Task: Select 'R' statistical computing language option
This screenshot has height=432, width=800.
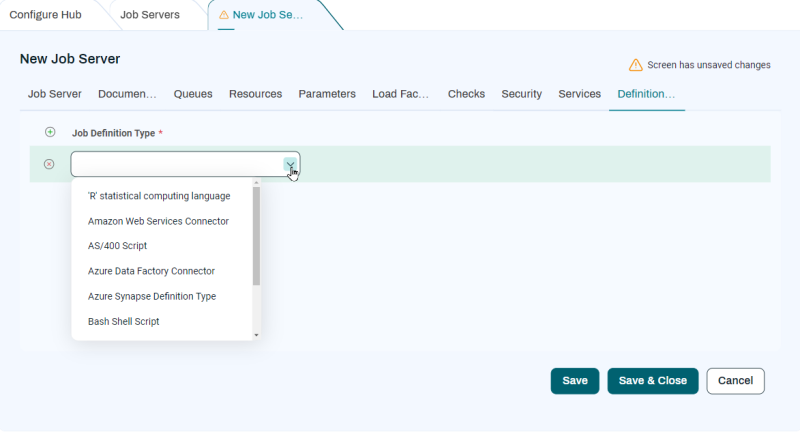Action: (159, 196)
